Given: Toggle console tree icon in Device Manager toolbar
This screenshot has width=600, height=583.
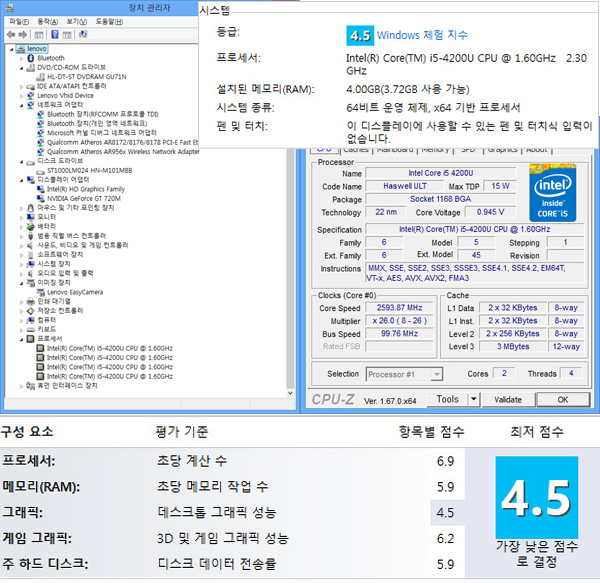Looking at the screenshot, I should (x=39, y=35).
